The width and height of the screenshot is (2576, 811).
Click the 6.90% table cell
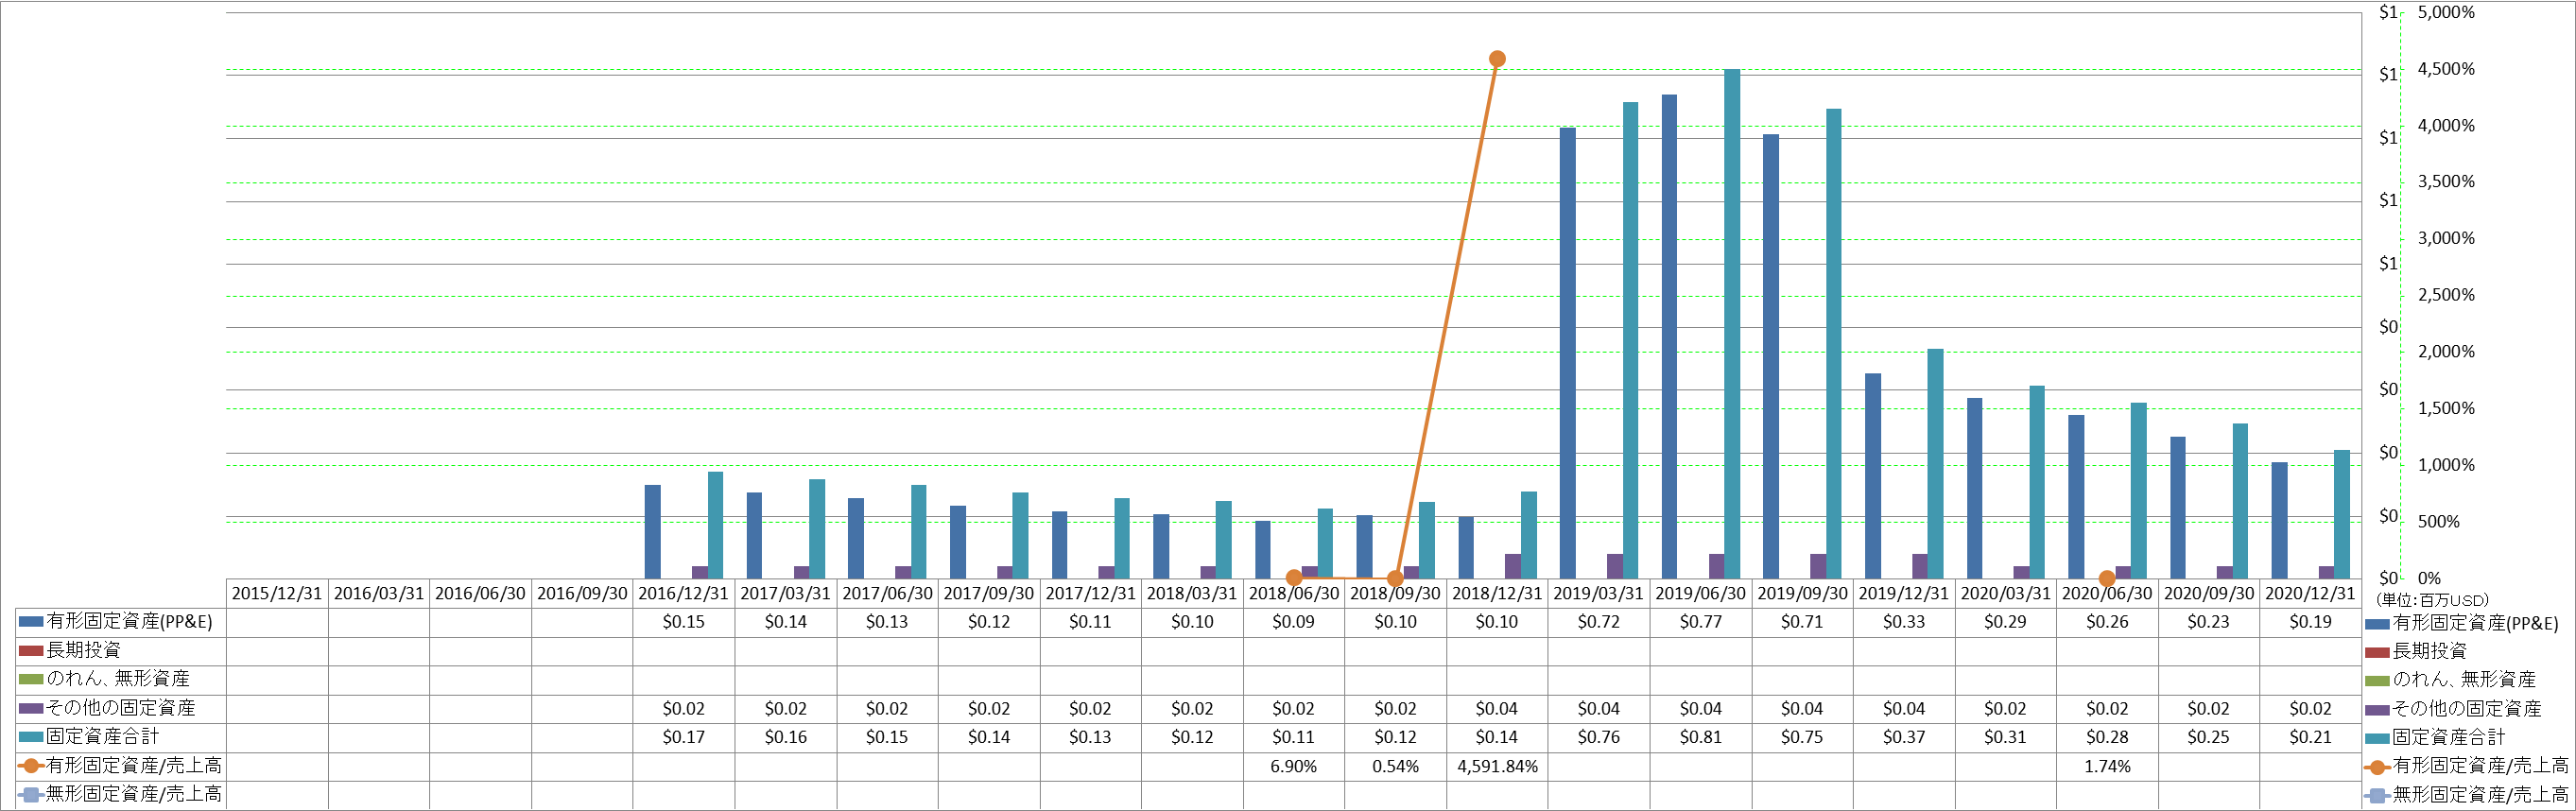point(1294,766)
